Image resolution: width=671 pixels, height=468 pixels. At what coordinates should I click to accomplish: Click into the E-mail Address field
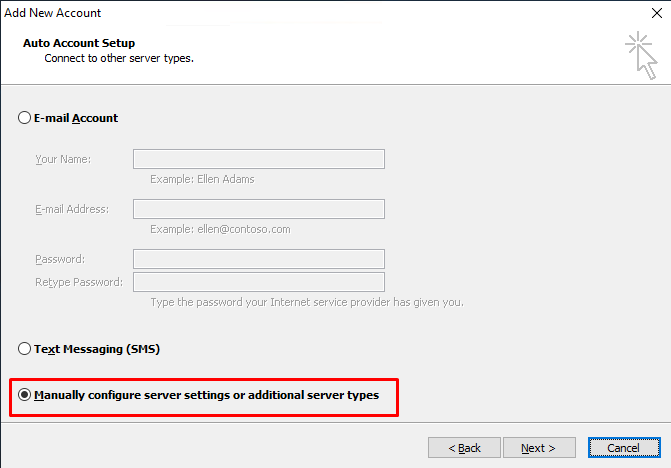[258, 209]
